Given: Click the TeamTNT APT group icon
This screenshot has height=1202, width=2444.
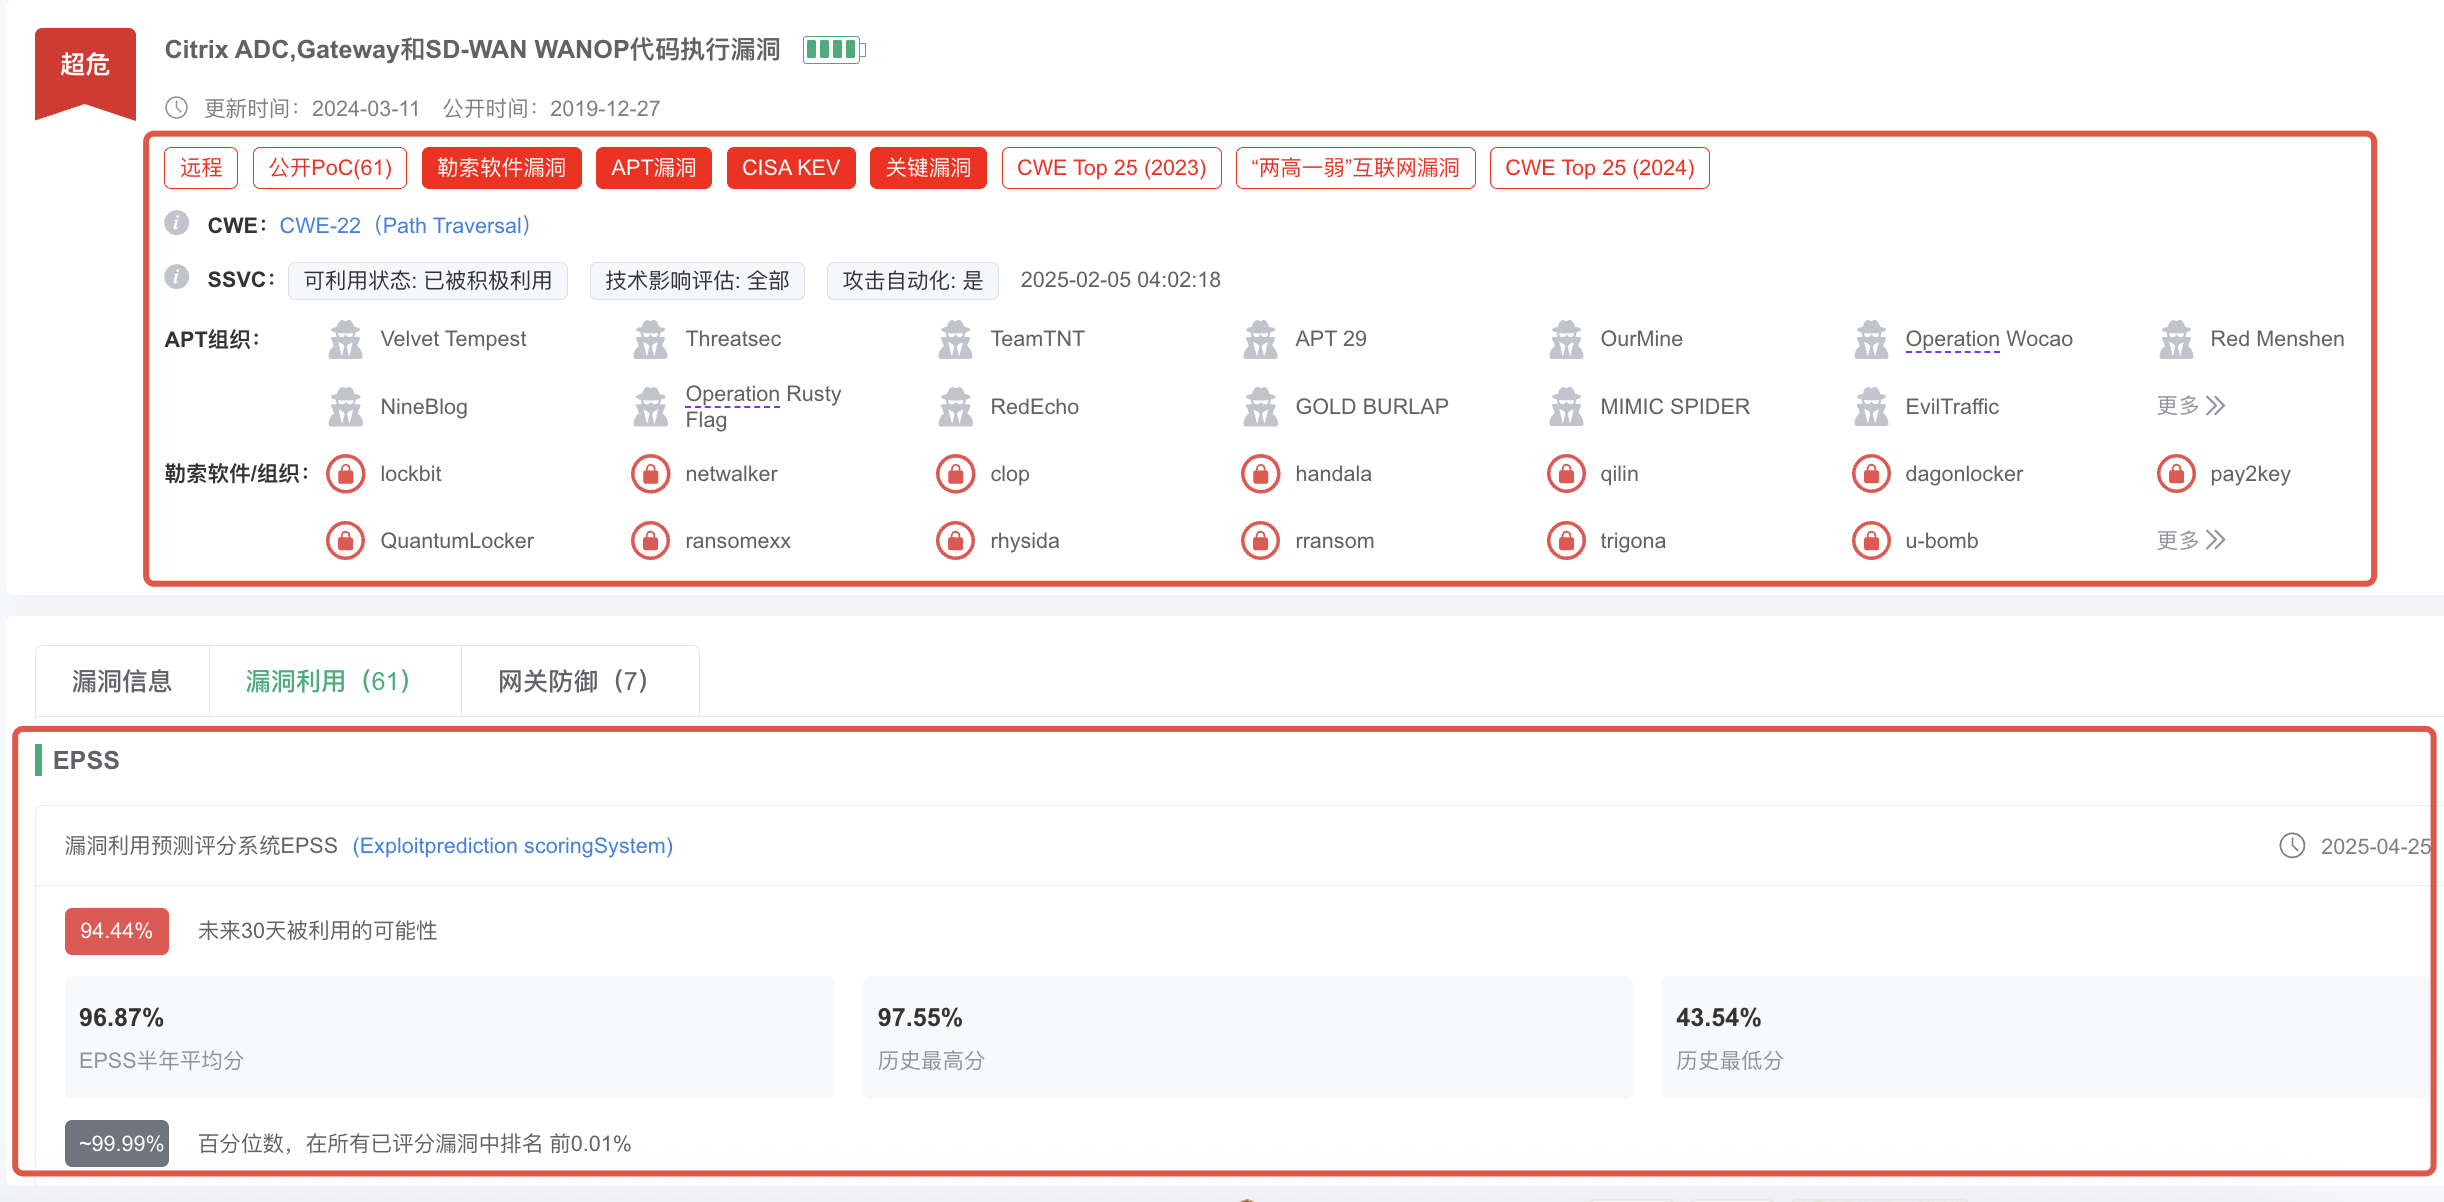Looking at the screenshot, I should (955, 340).
